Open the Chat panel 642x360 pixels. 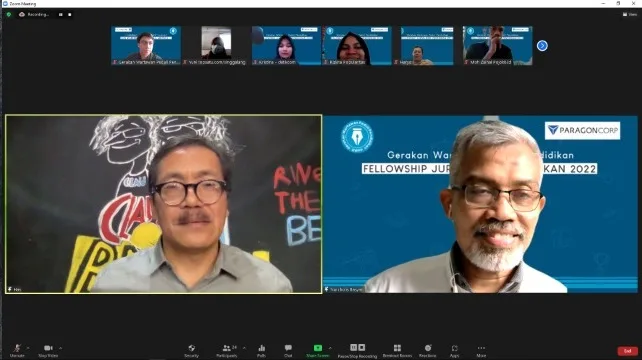coord(288,351)
